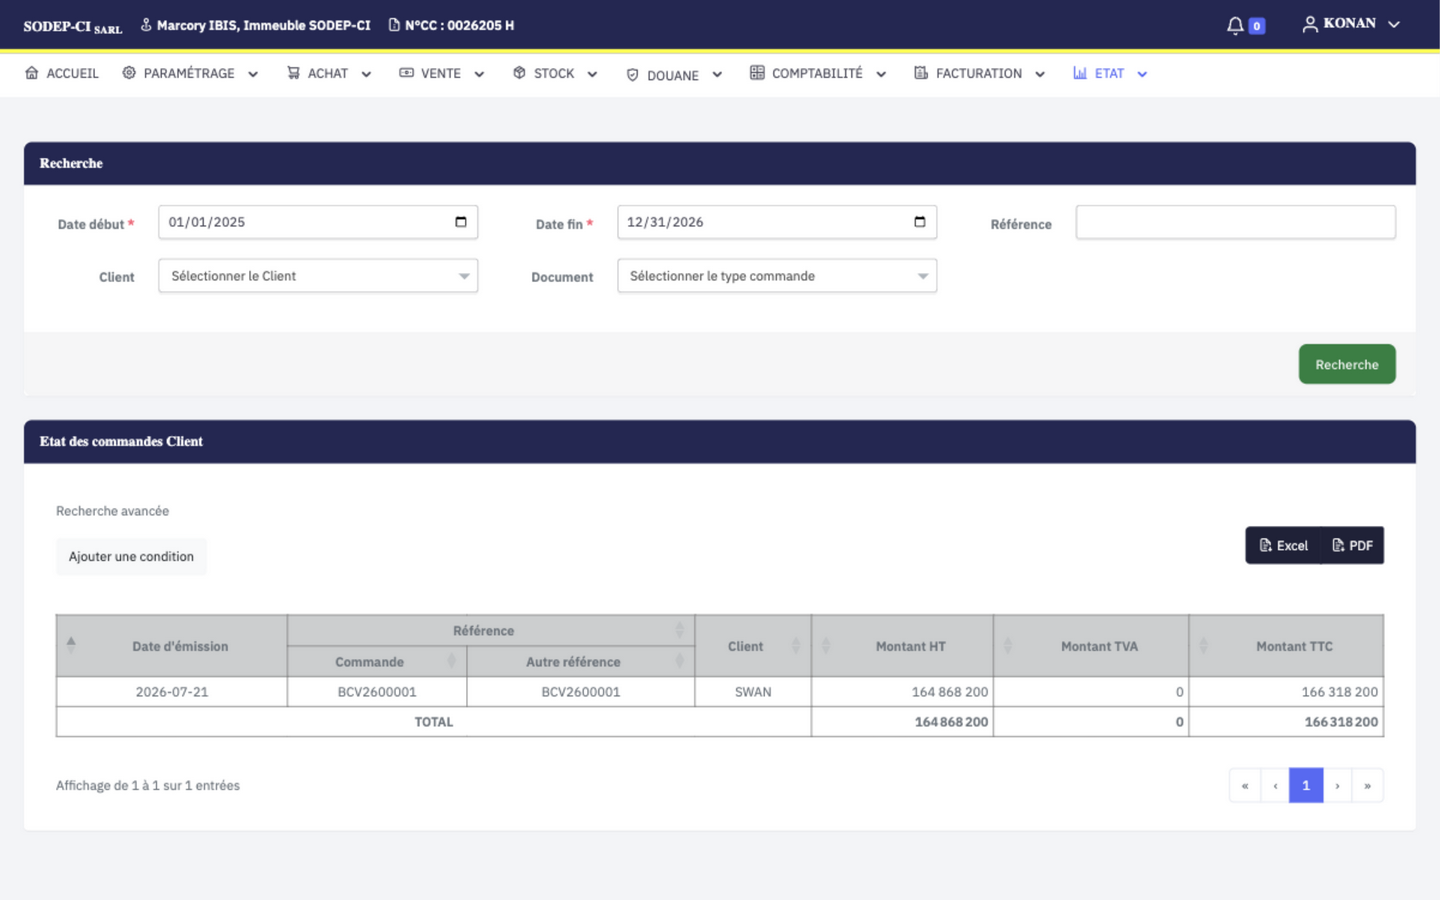The image size is (1440, 900).
Task: Select the 166 318 200 Montant TTC row cell
Action: tap(1287, 692)
